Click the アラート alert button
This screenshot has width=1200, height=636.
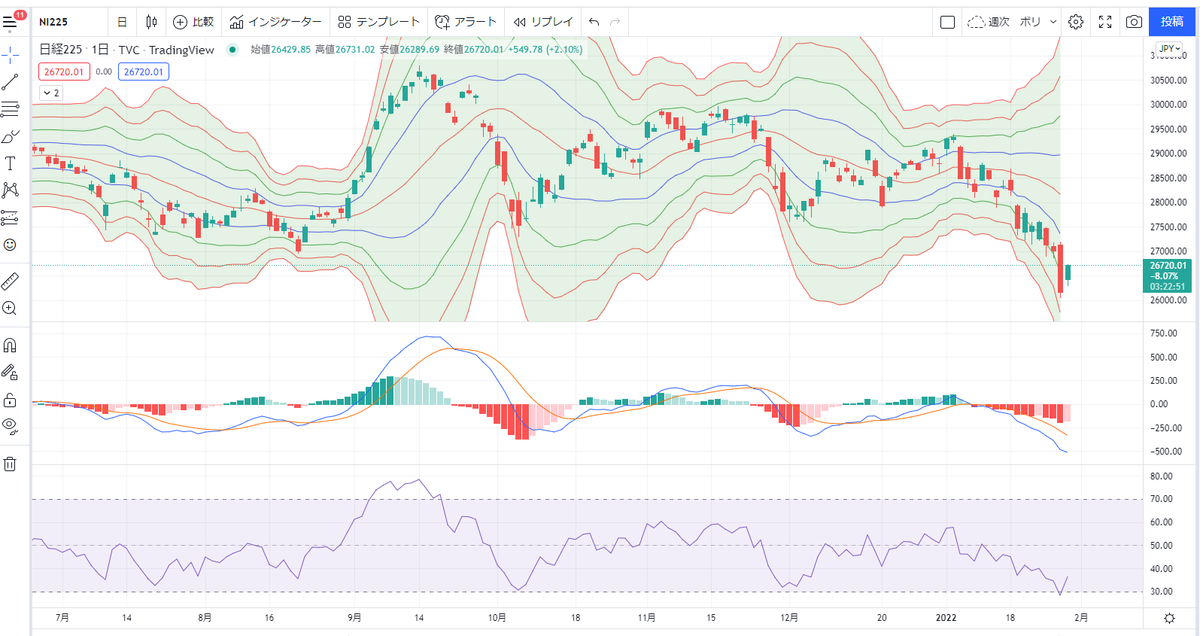(x=466, y=21)
